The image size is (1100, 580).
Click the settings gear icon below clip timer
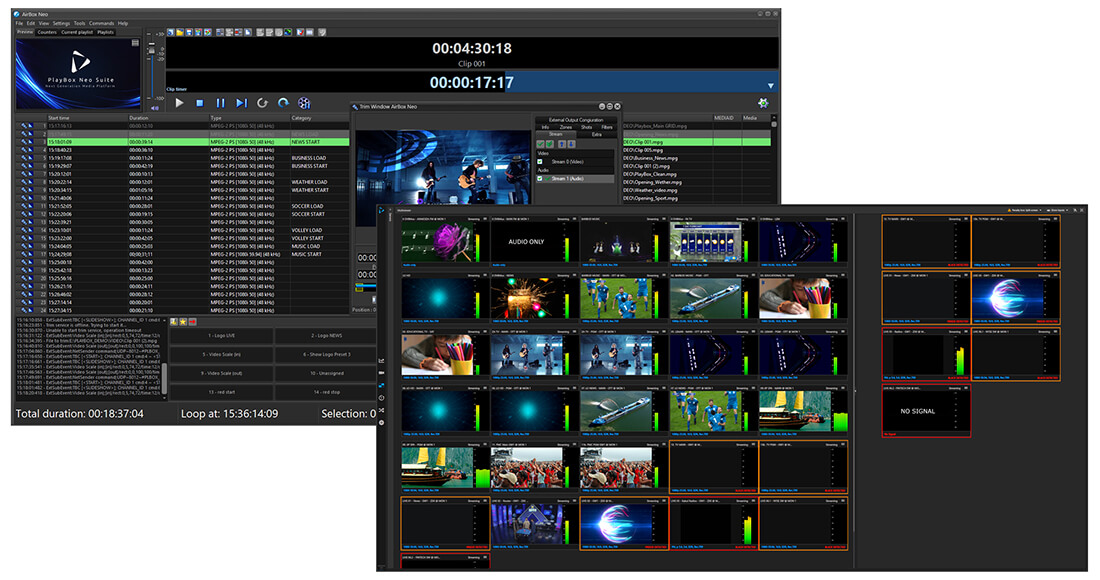click(763, 103)
